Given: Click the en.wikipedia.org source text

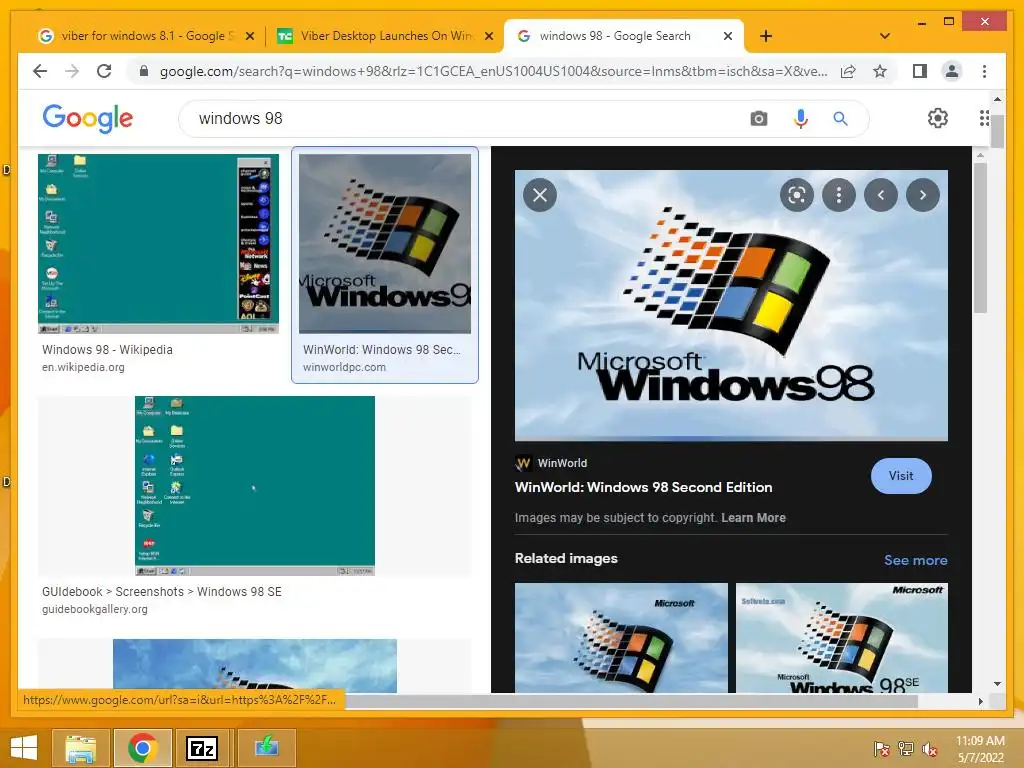Looking at the screenshot, I should (83, 367).
